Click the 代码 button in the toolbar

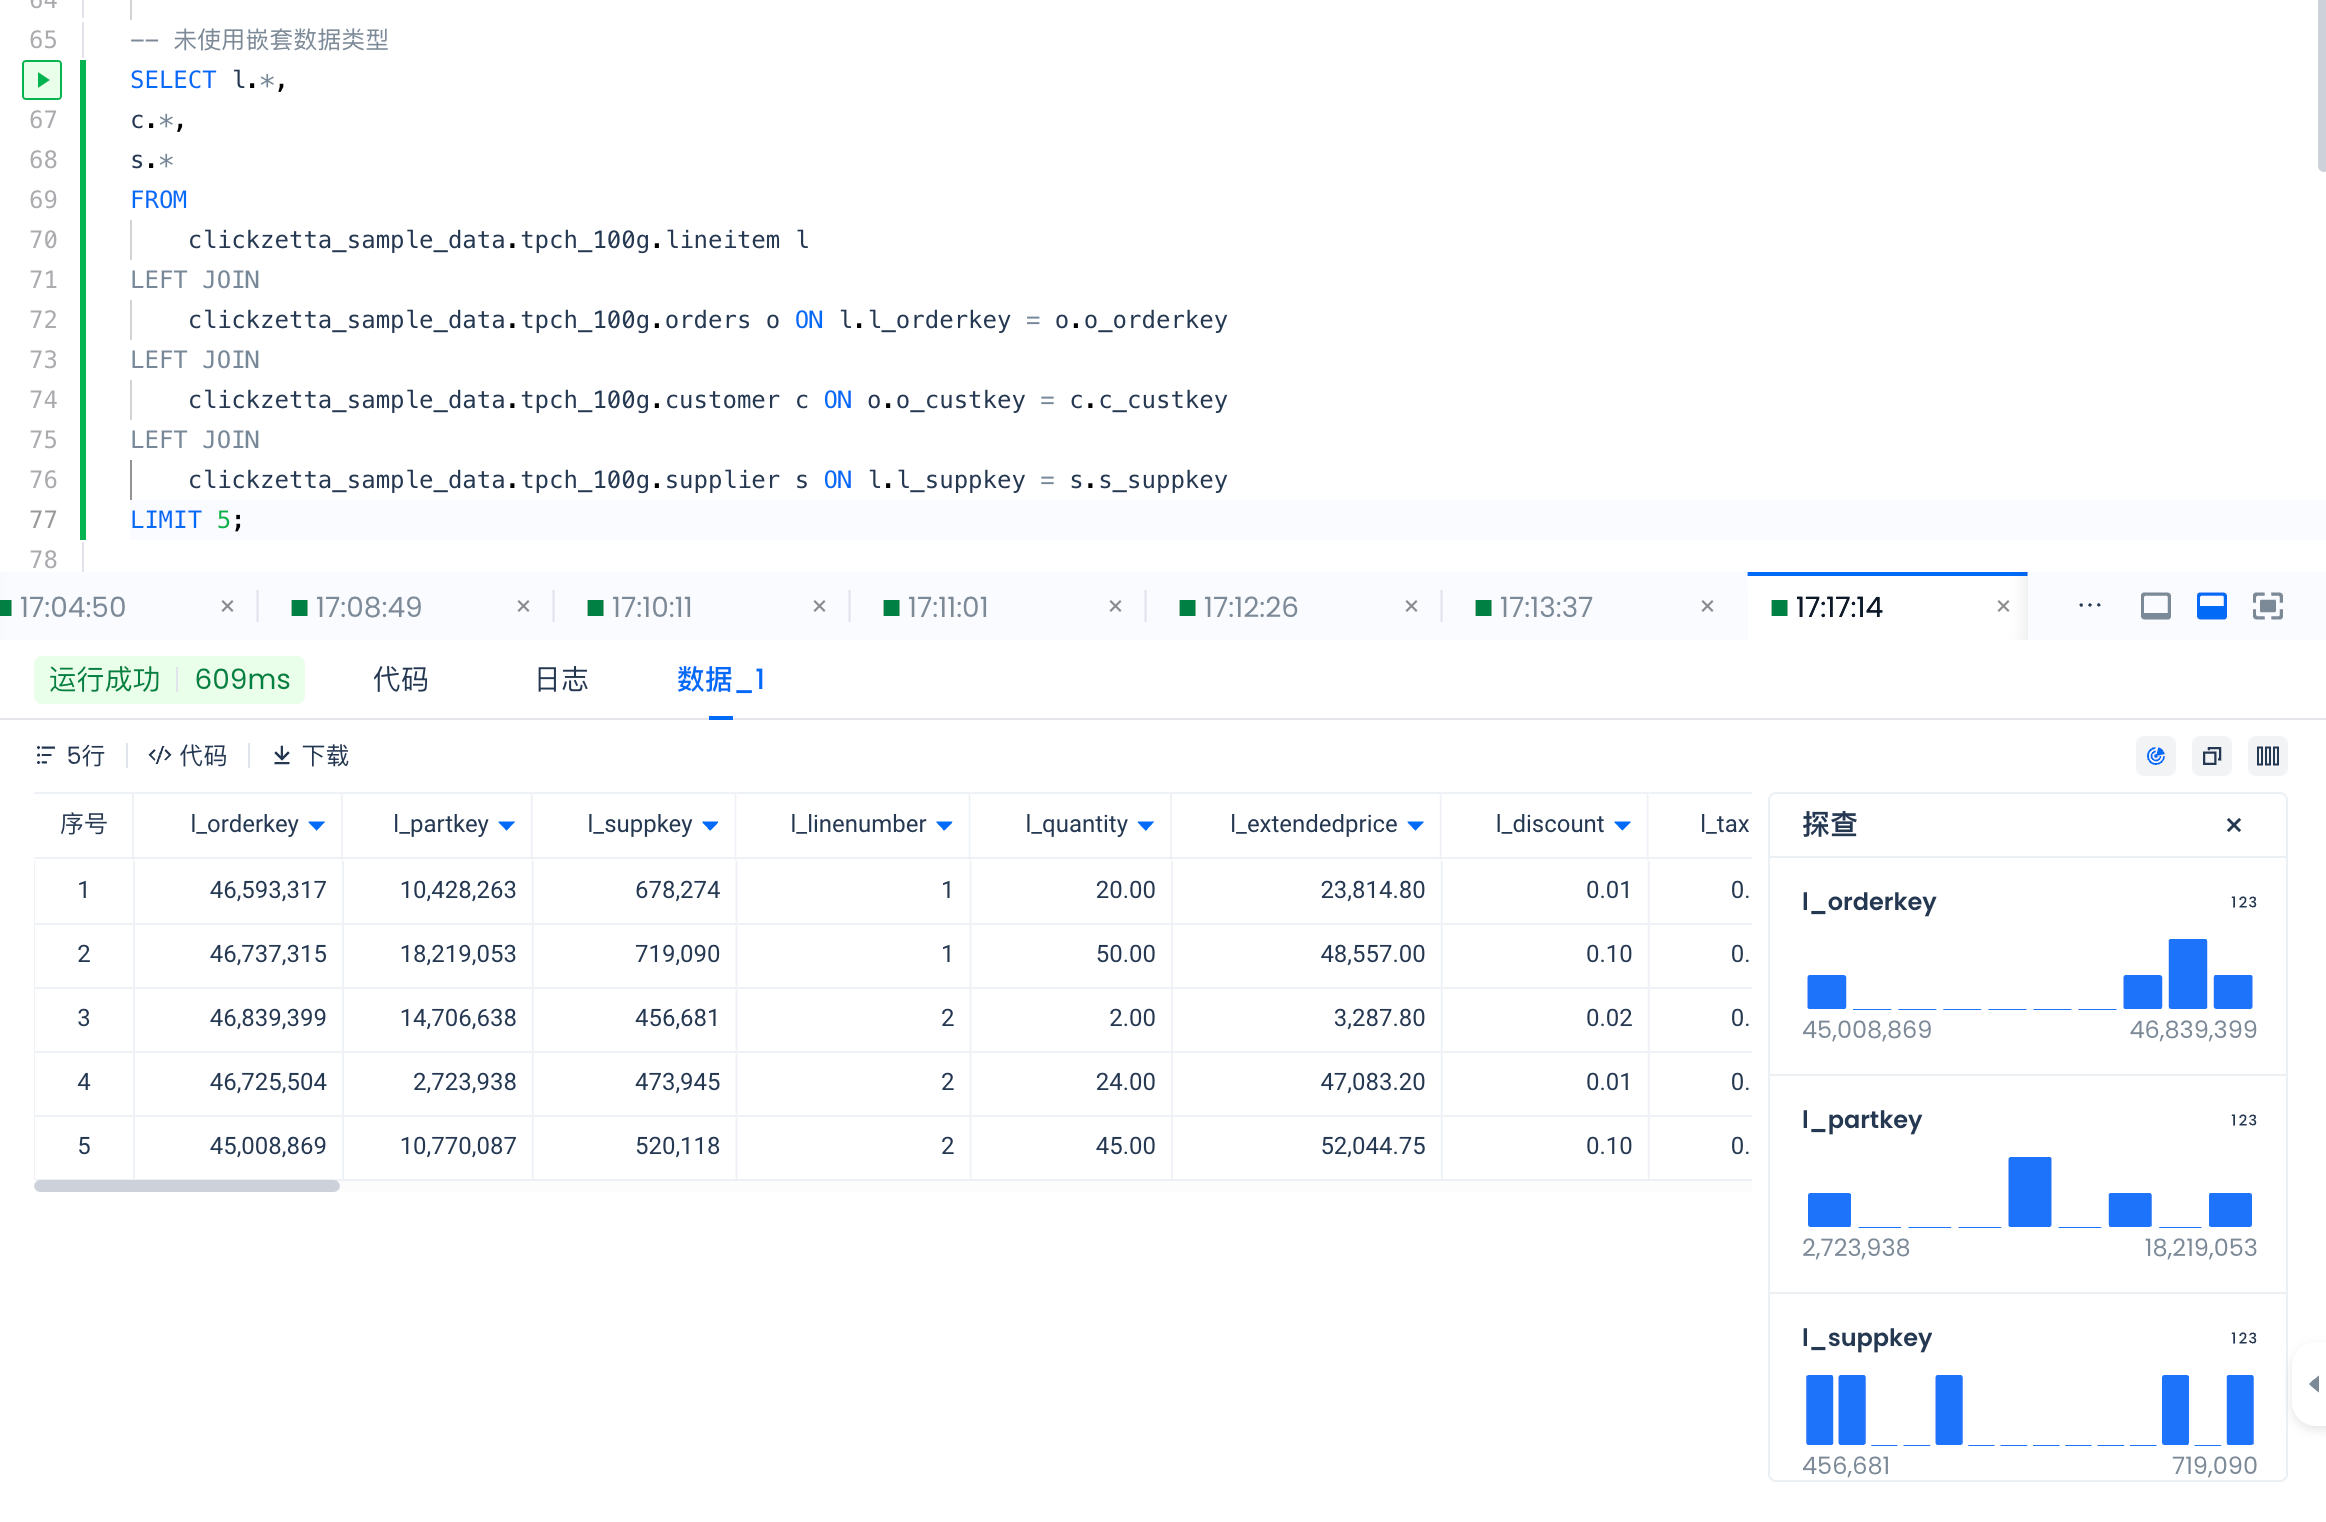click(188, 756)
